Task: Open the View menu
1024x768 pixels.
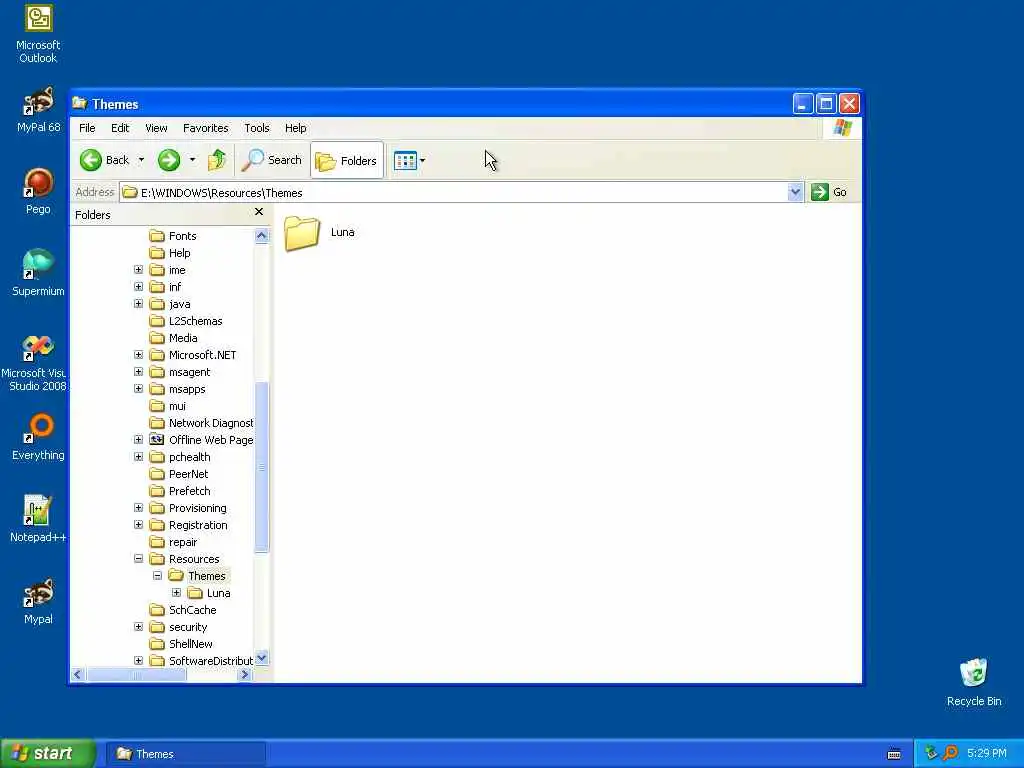Action: coord(156,128)
